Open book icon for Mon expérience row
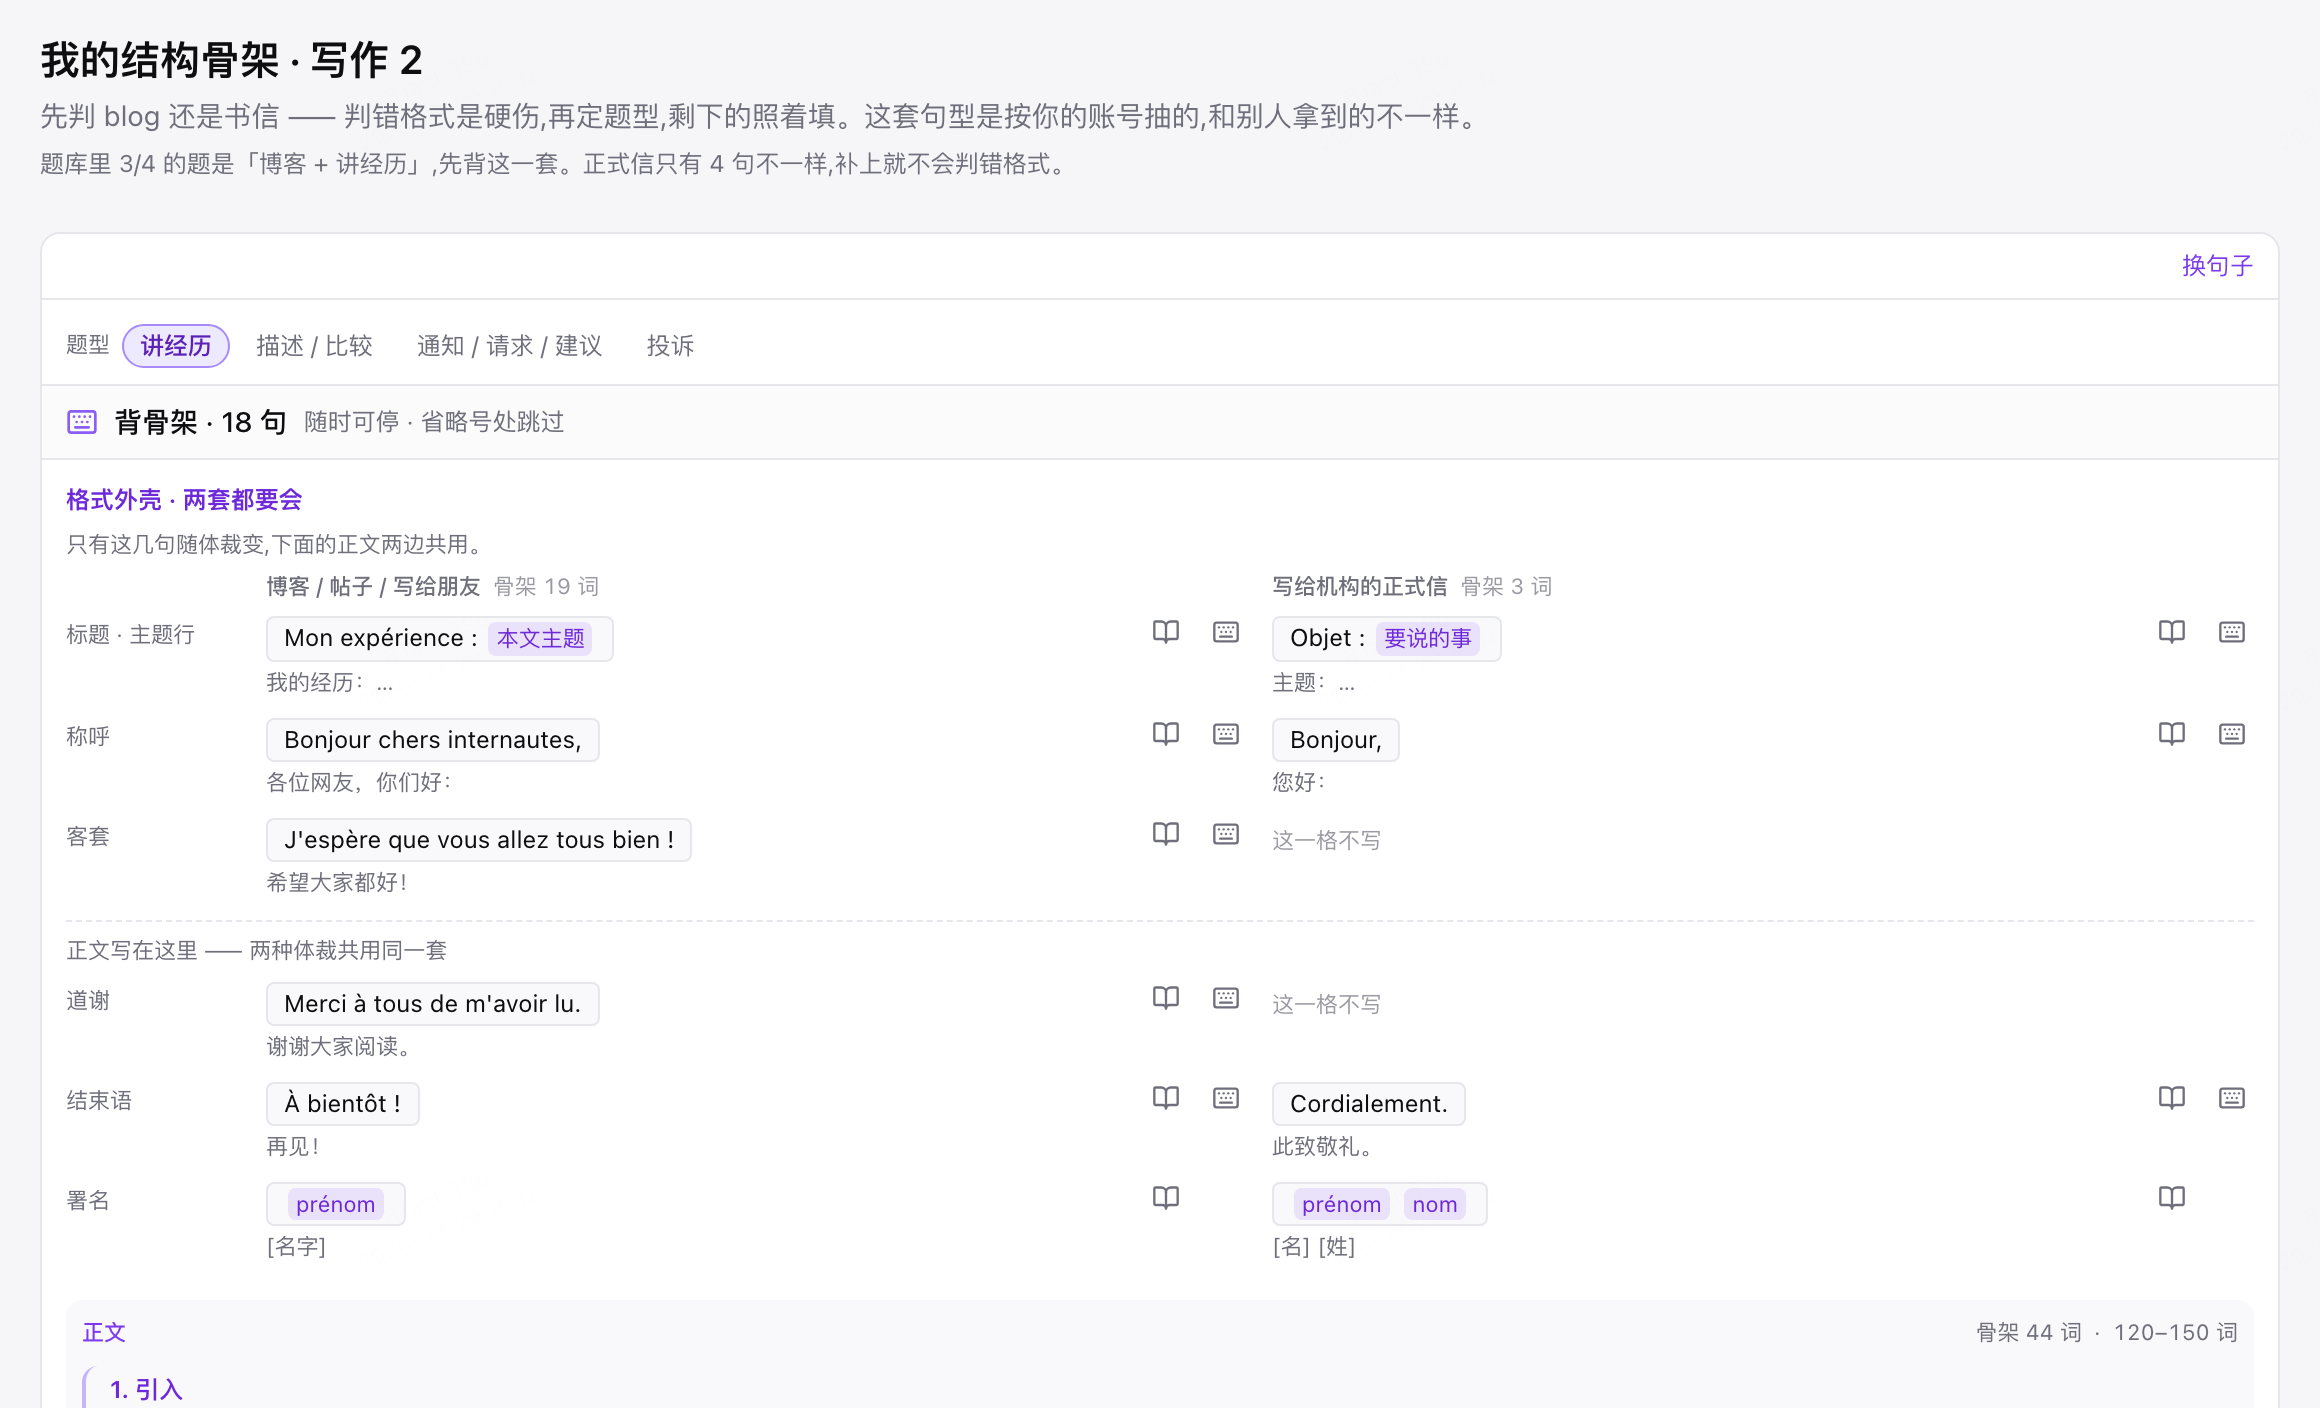Image resolution: width=2320 pixels, height=1408 pixels. pos(1166,632)
